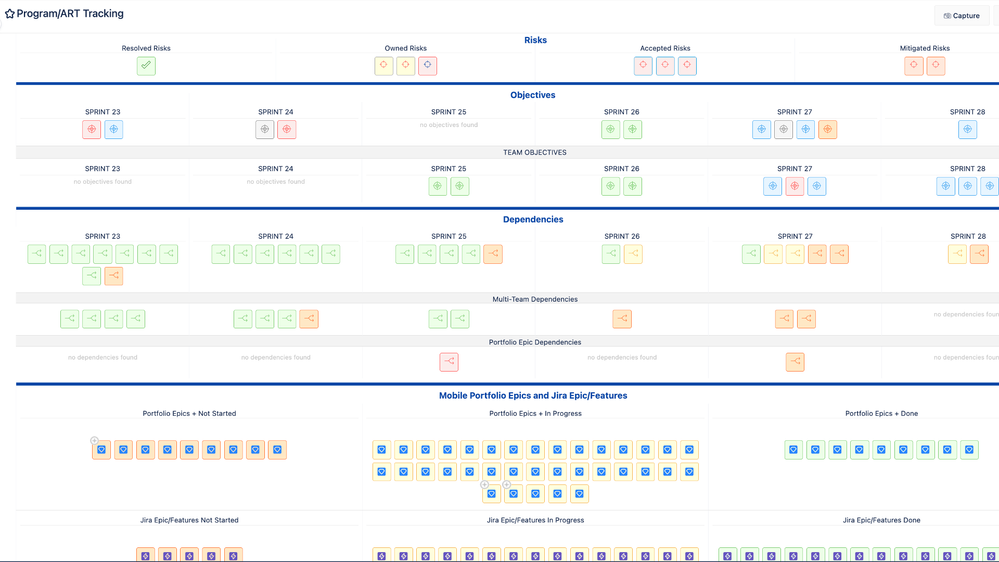Open the red Team Objective in Sprint 27
This screenshot has width=999, height=562.
794,186
